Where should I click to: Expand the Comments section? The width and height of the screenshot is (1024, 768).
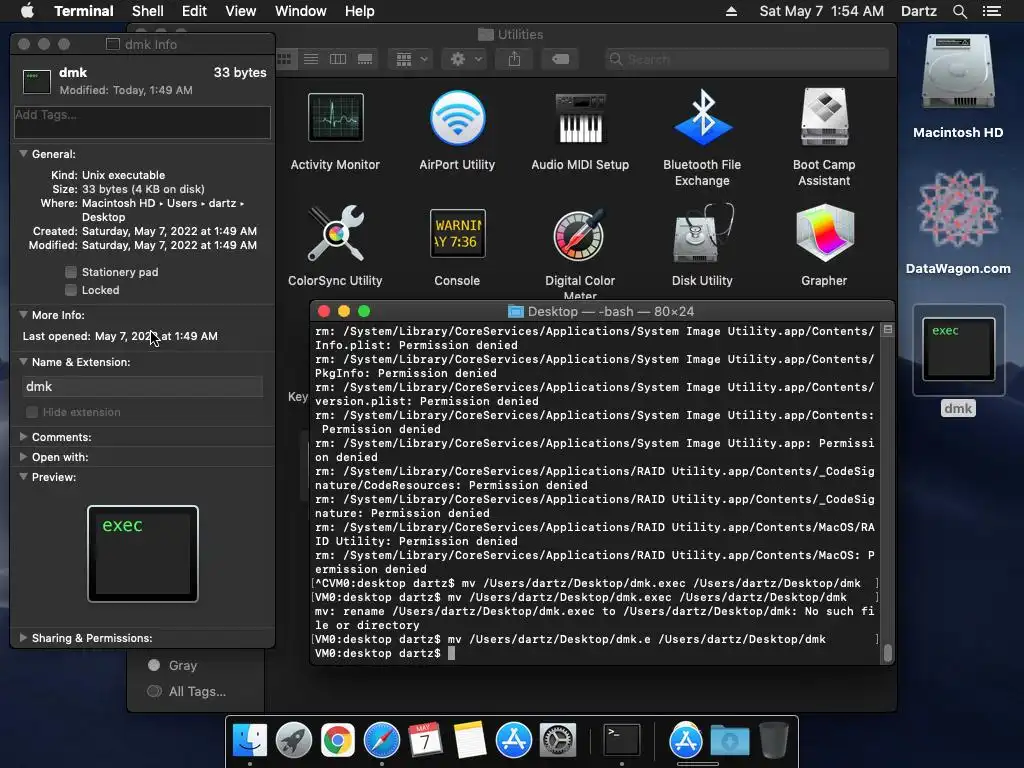coord(24,437)
